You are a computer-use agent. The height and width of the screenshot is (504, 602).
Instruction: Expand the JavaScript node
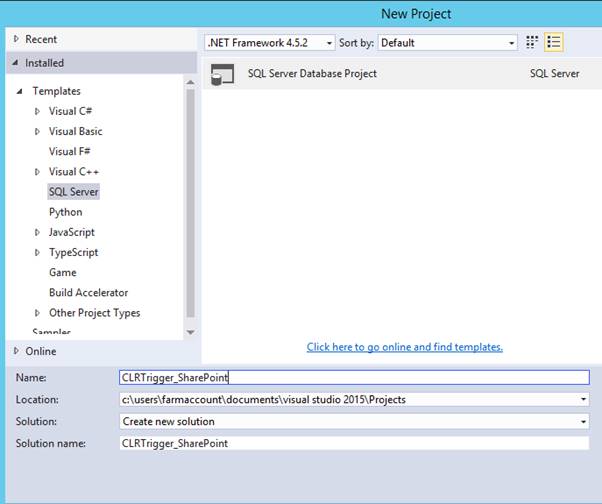click(37, 232)
